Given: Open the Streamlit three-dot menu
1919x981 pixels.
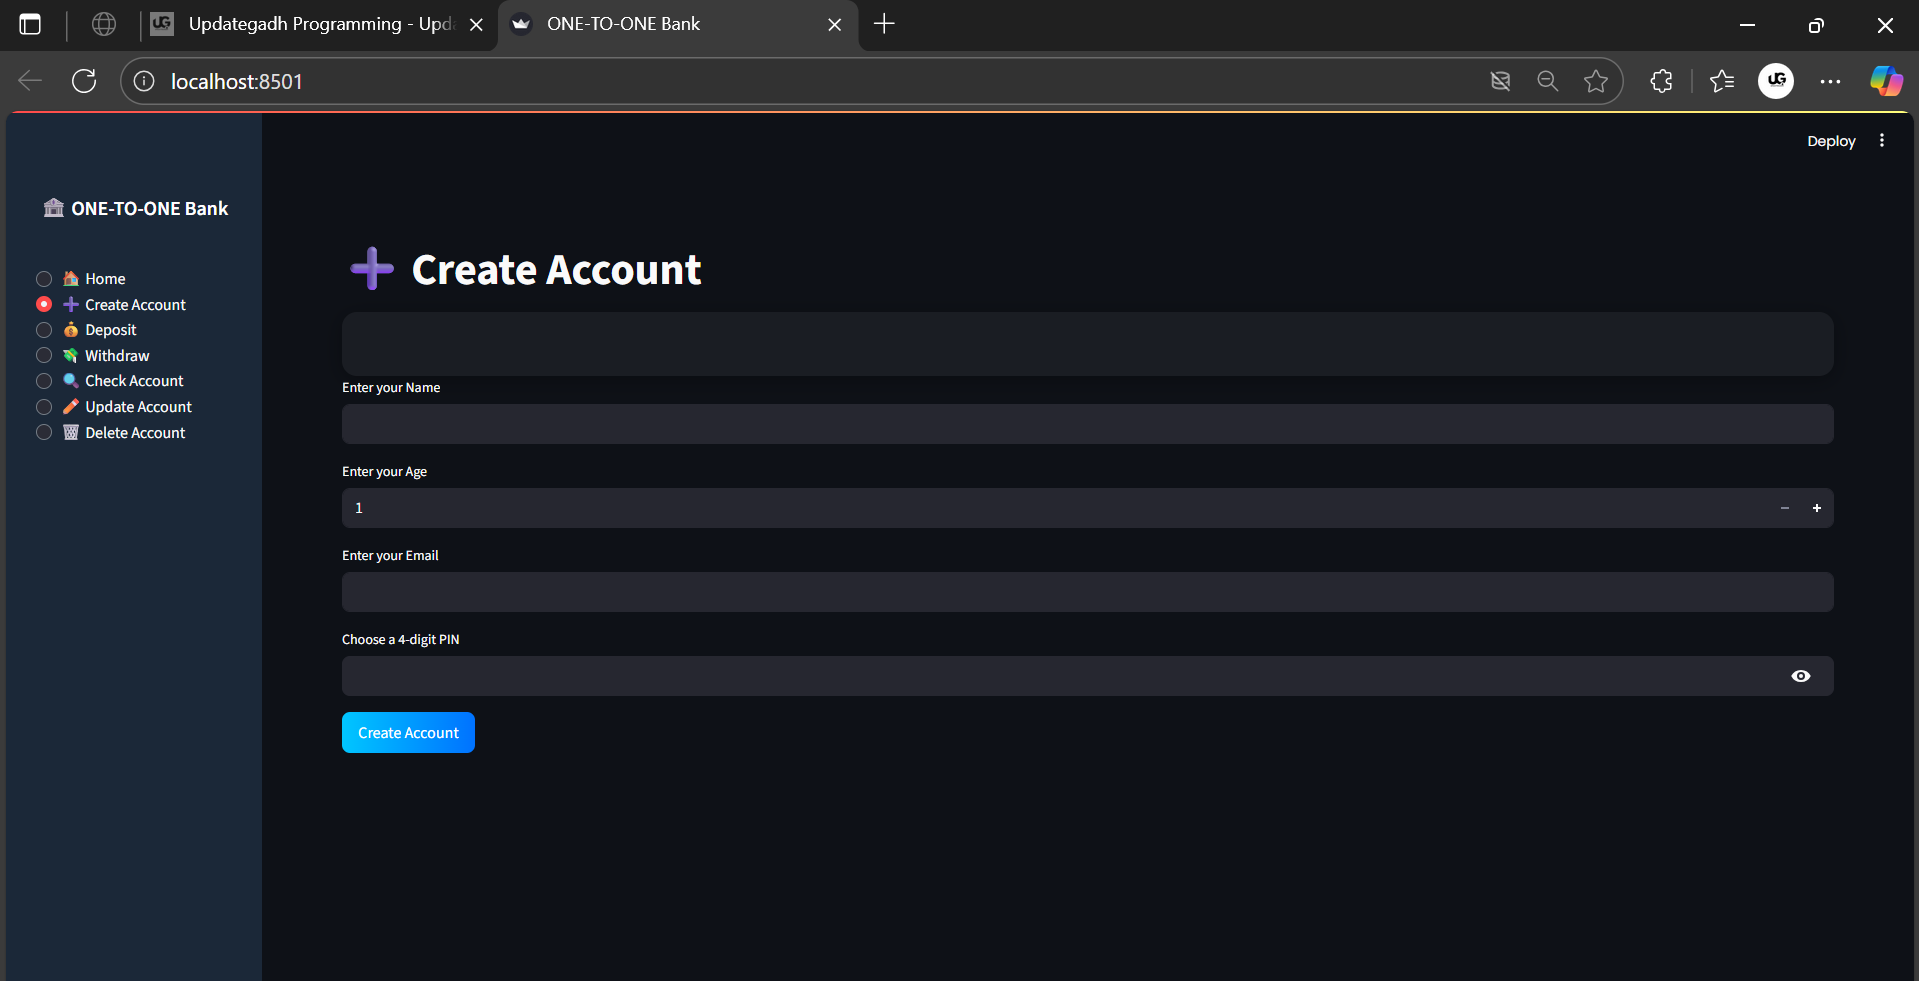Looking at the screenshot, I should pos(1882,141).
